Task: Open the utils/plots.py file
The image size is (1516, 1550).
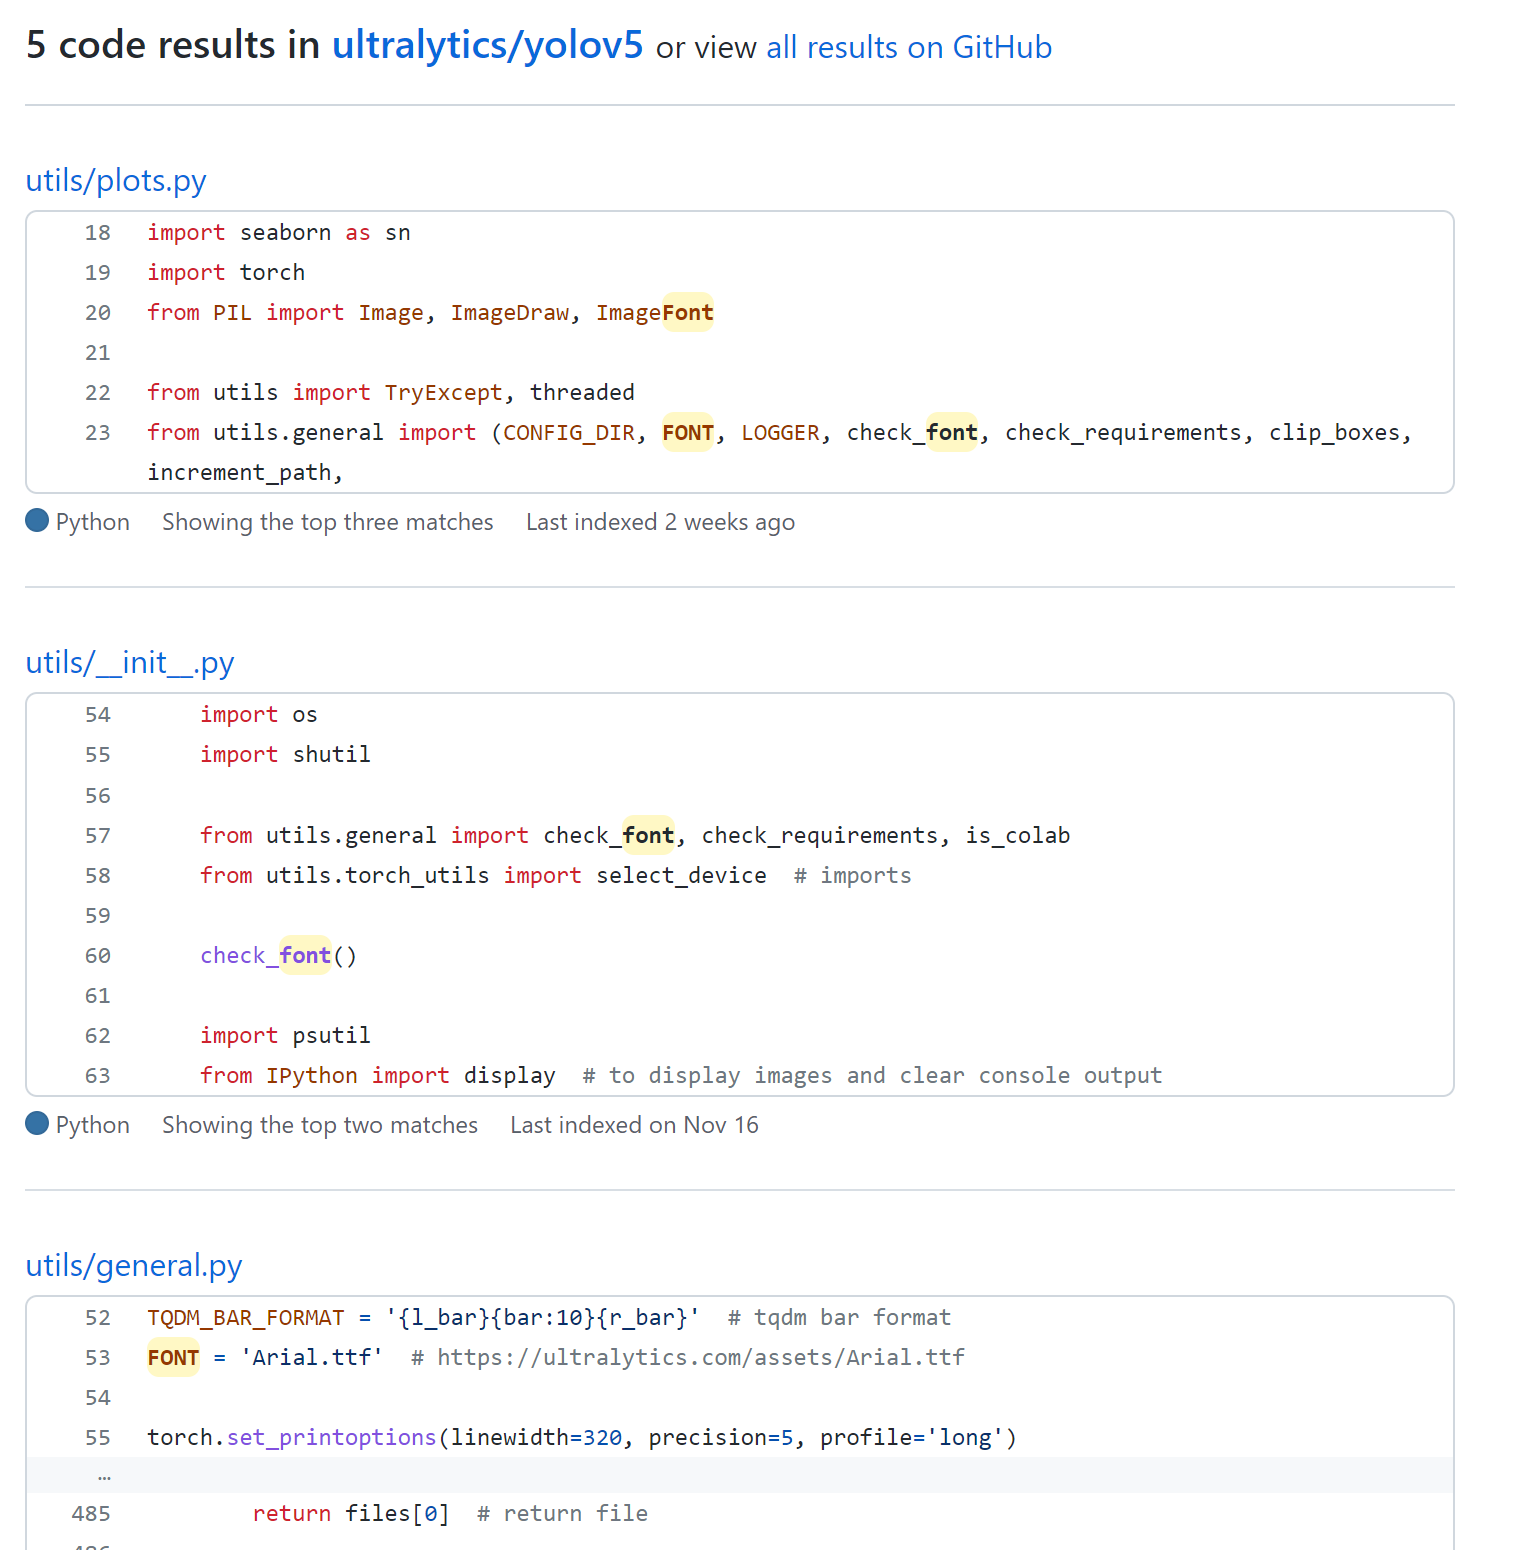Action: [116, 181]
